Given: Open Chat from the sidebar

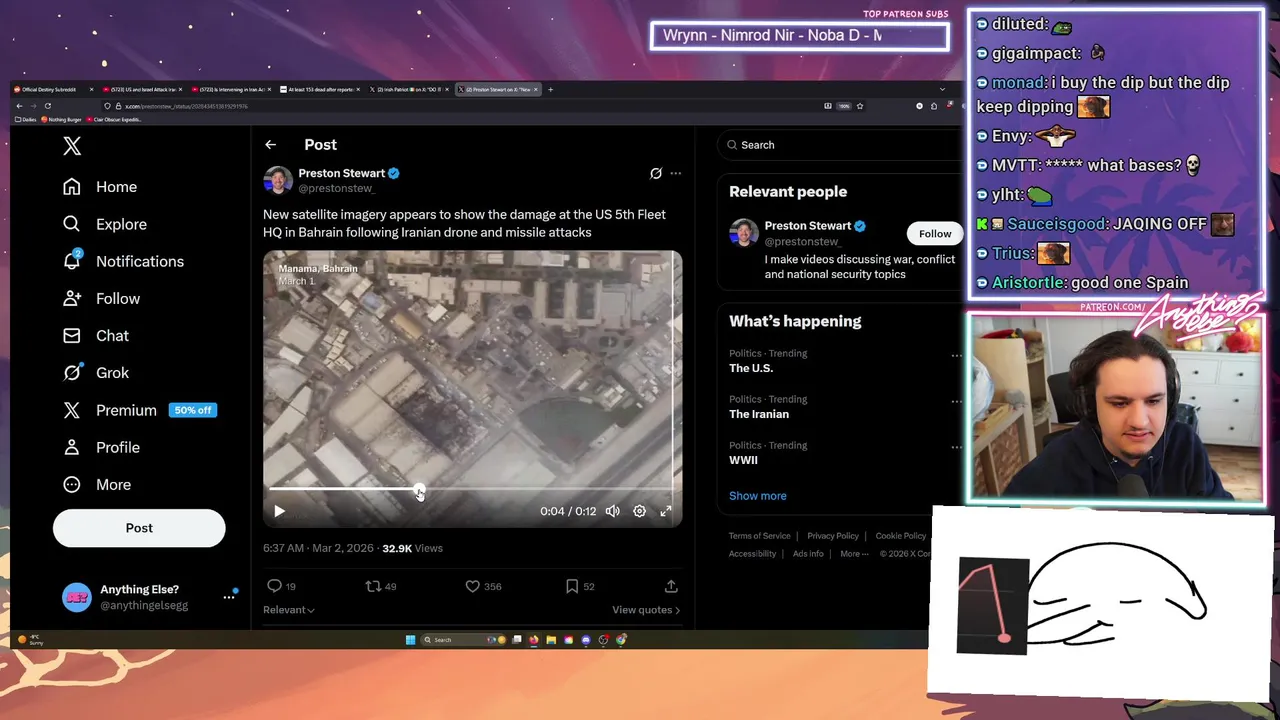Looking at the screenshot, I should point(96,335).
